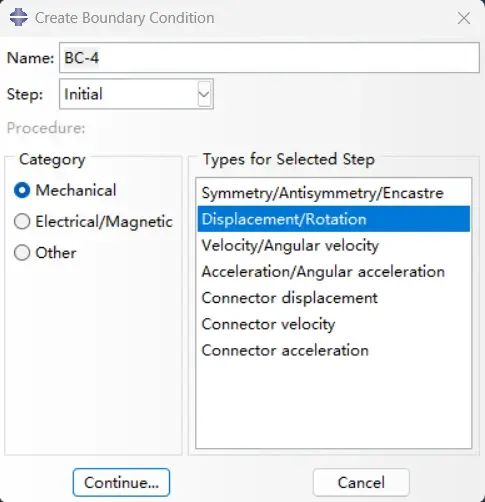485x502 pixels.
Task: Select the Mechanical category radio button
Action: tap(22, 190)
